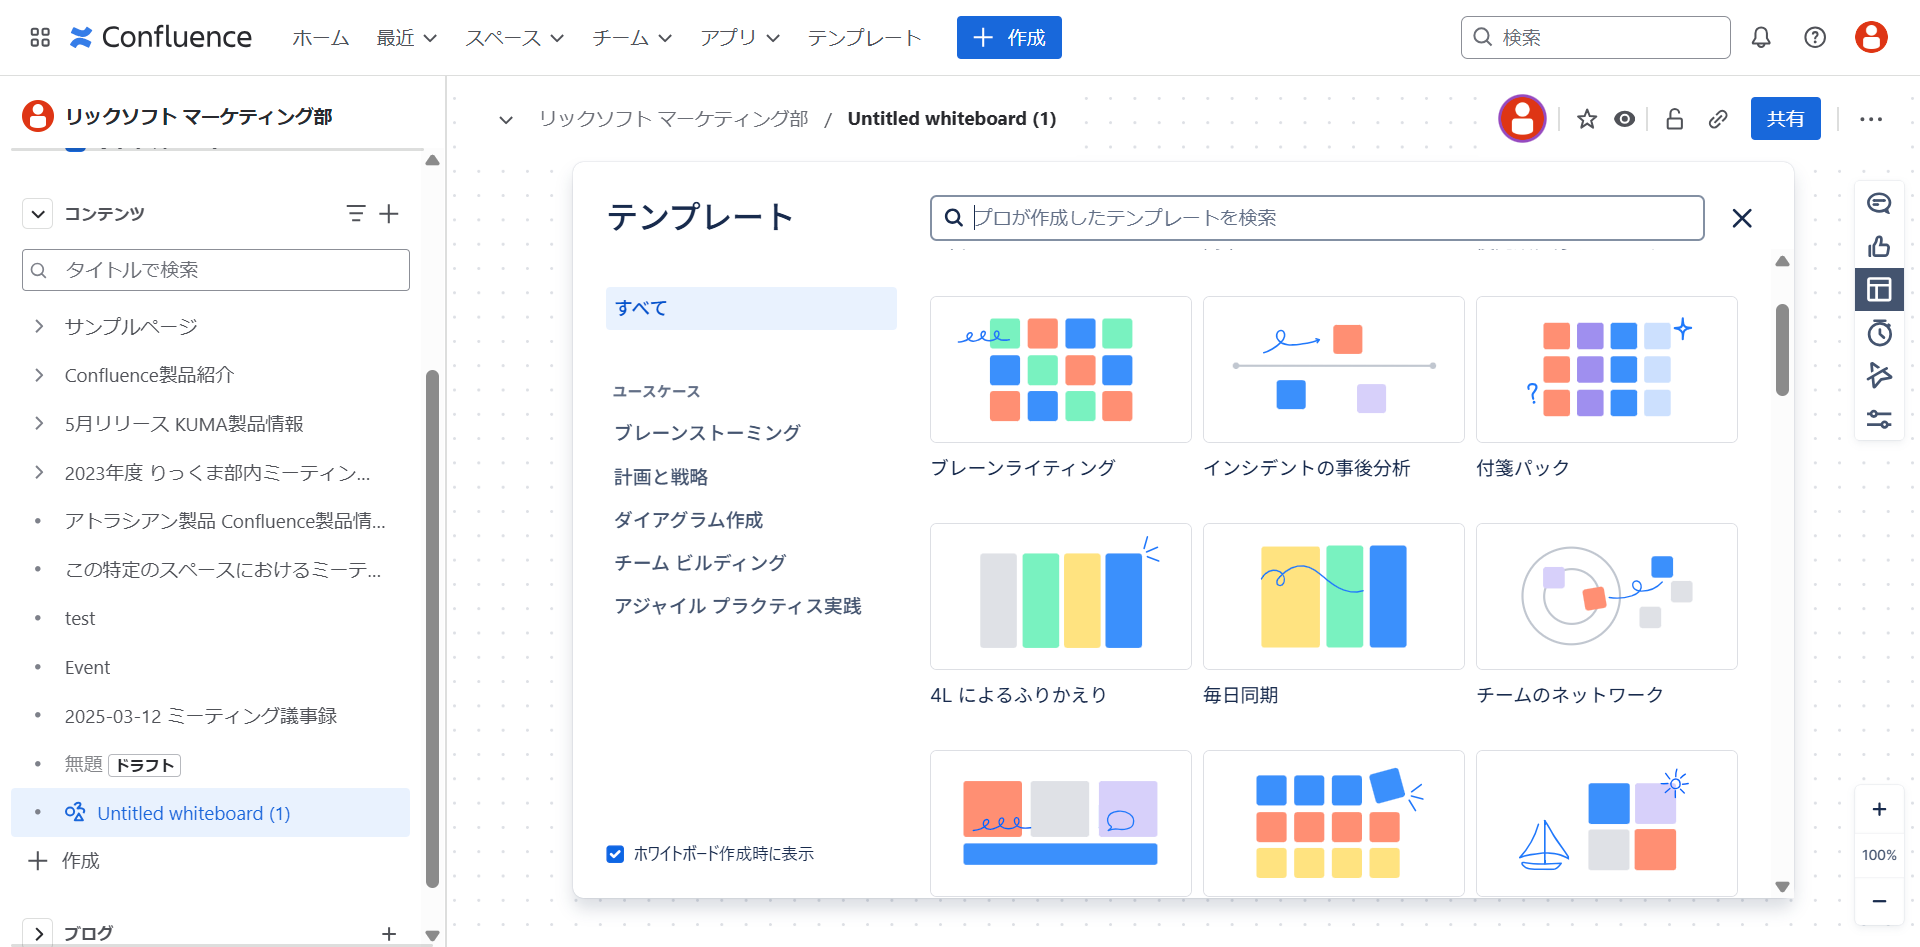Image resolution: width=1920 pixels, height=947 pixels.
Task: Copy link with the chain icon
Action: (1718, 119)
